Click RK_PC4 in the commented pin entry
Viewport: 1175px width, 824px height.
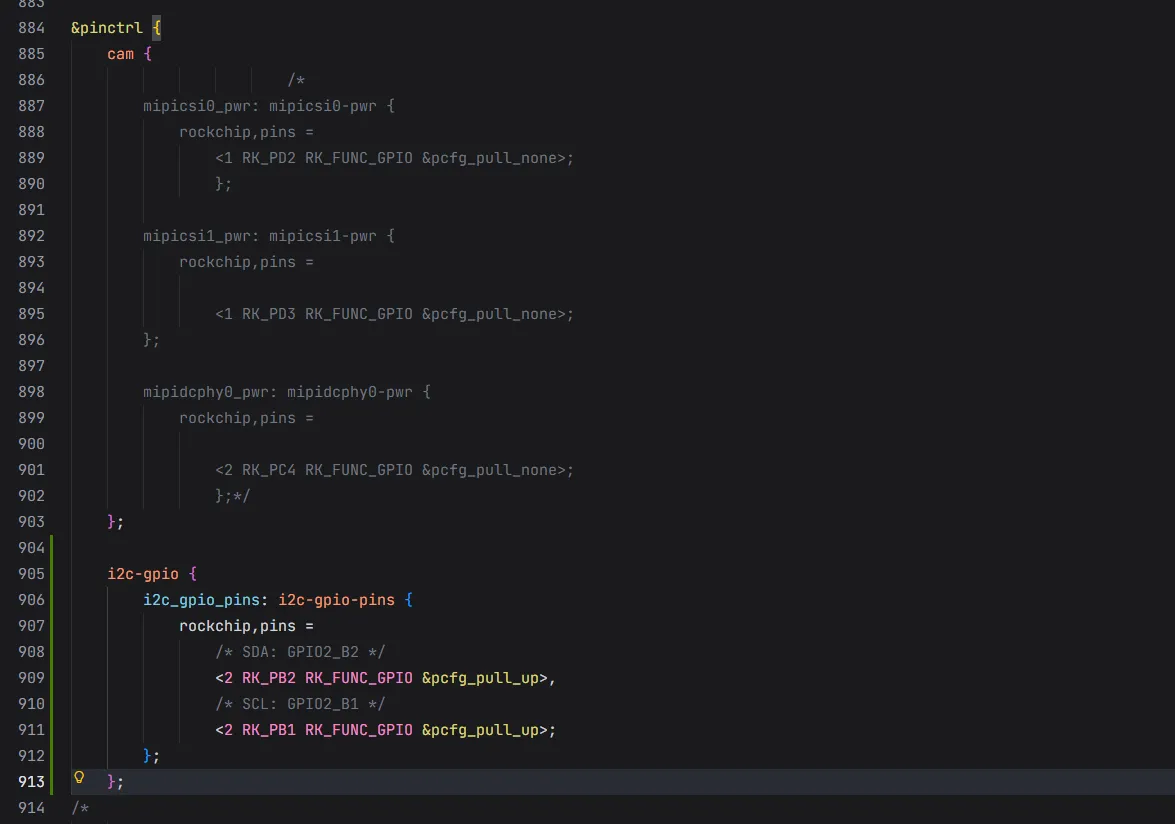tap(268, 470)
